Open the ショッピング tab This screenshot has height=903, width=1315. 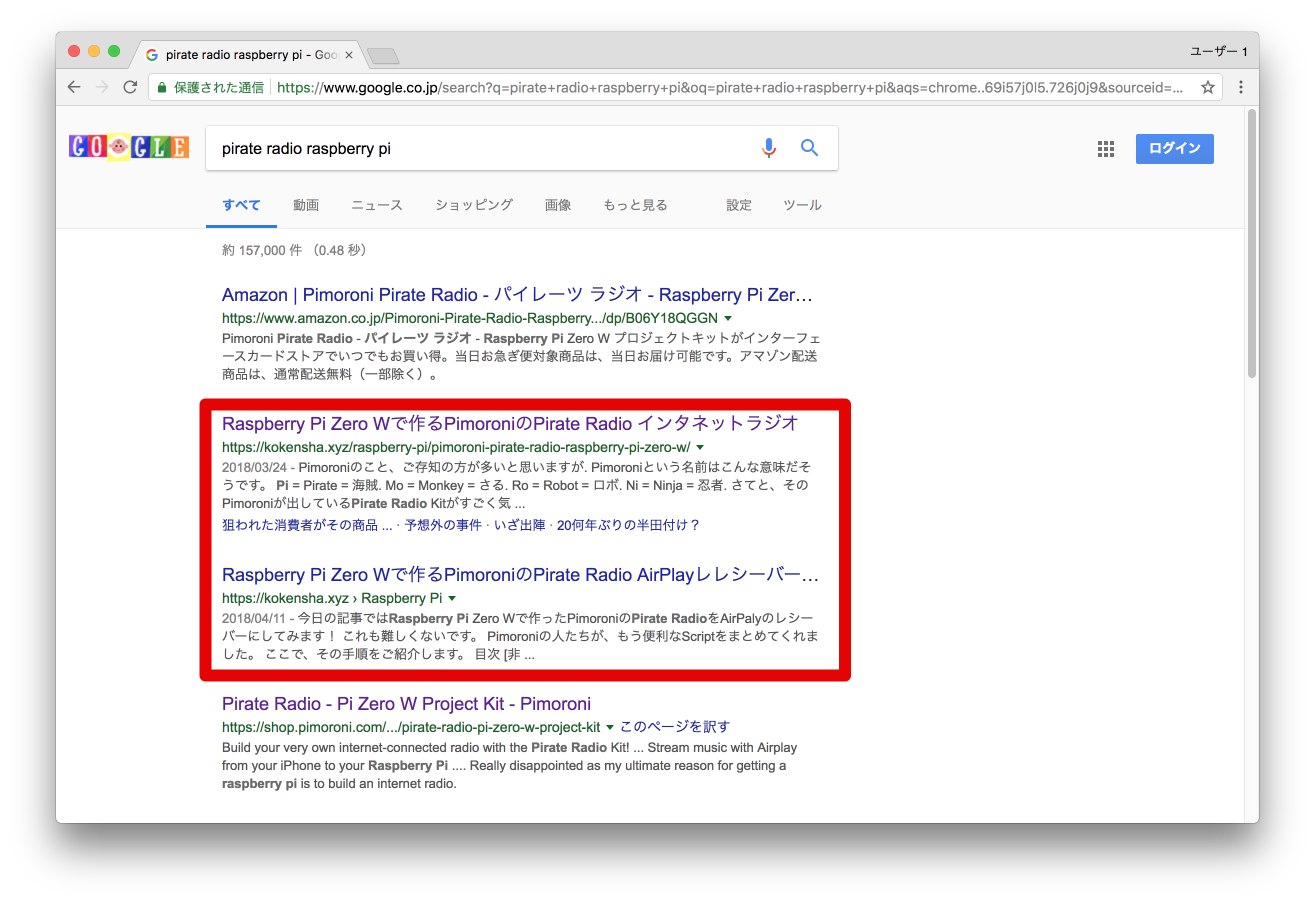pos(474,205)
